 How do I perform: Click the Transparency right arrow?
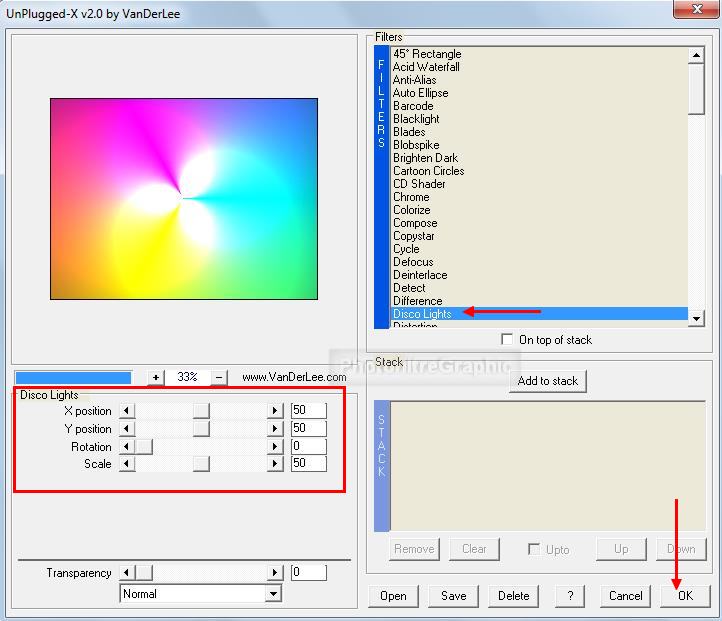point(275,573)
